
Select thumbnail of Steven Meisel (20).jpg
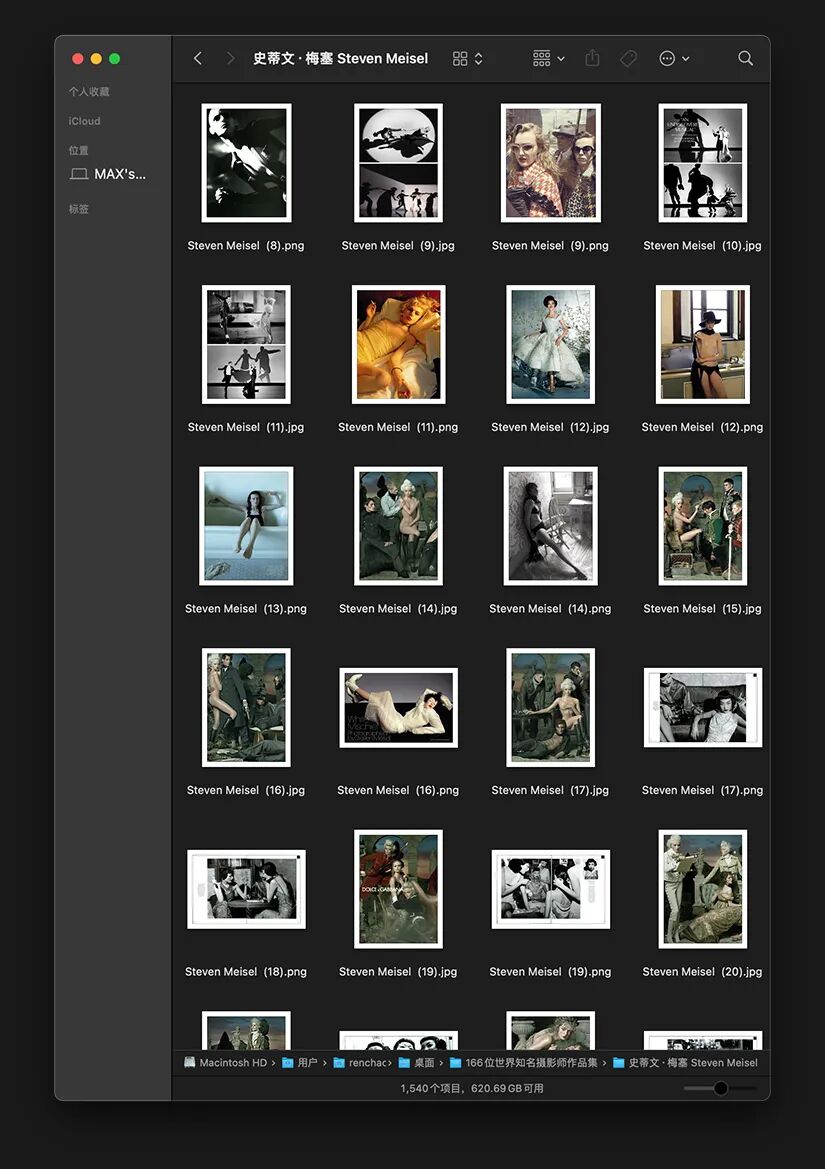[702, 889]
